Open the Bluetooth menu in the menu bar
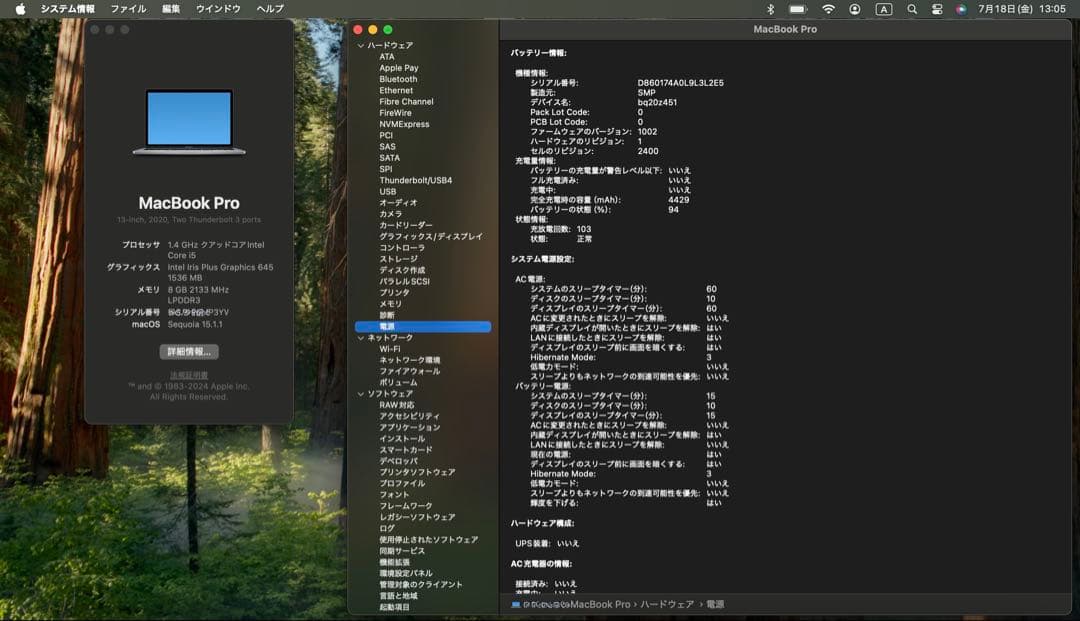 tap(770, 8)
